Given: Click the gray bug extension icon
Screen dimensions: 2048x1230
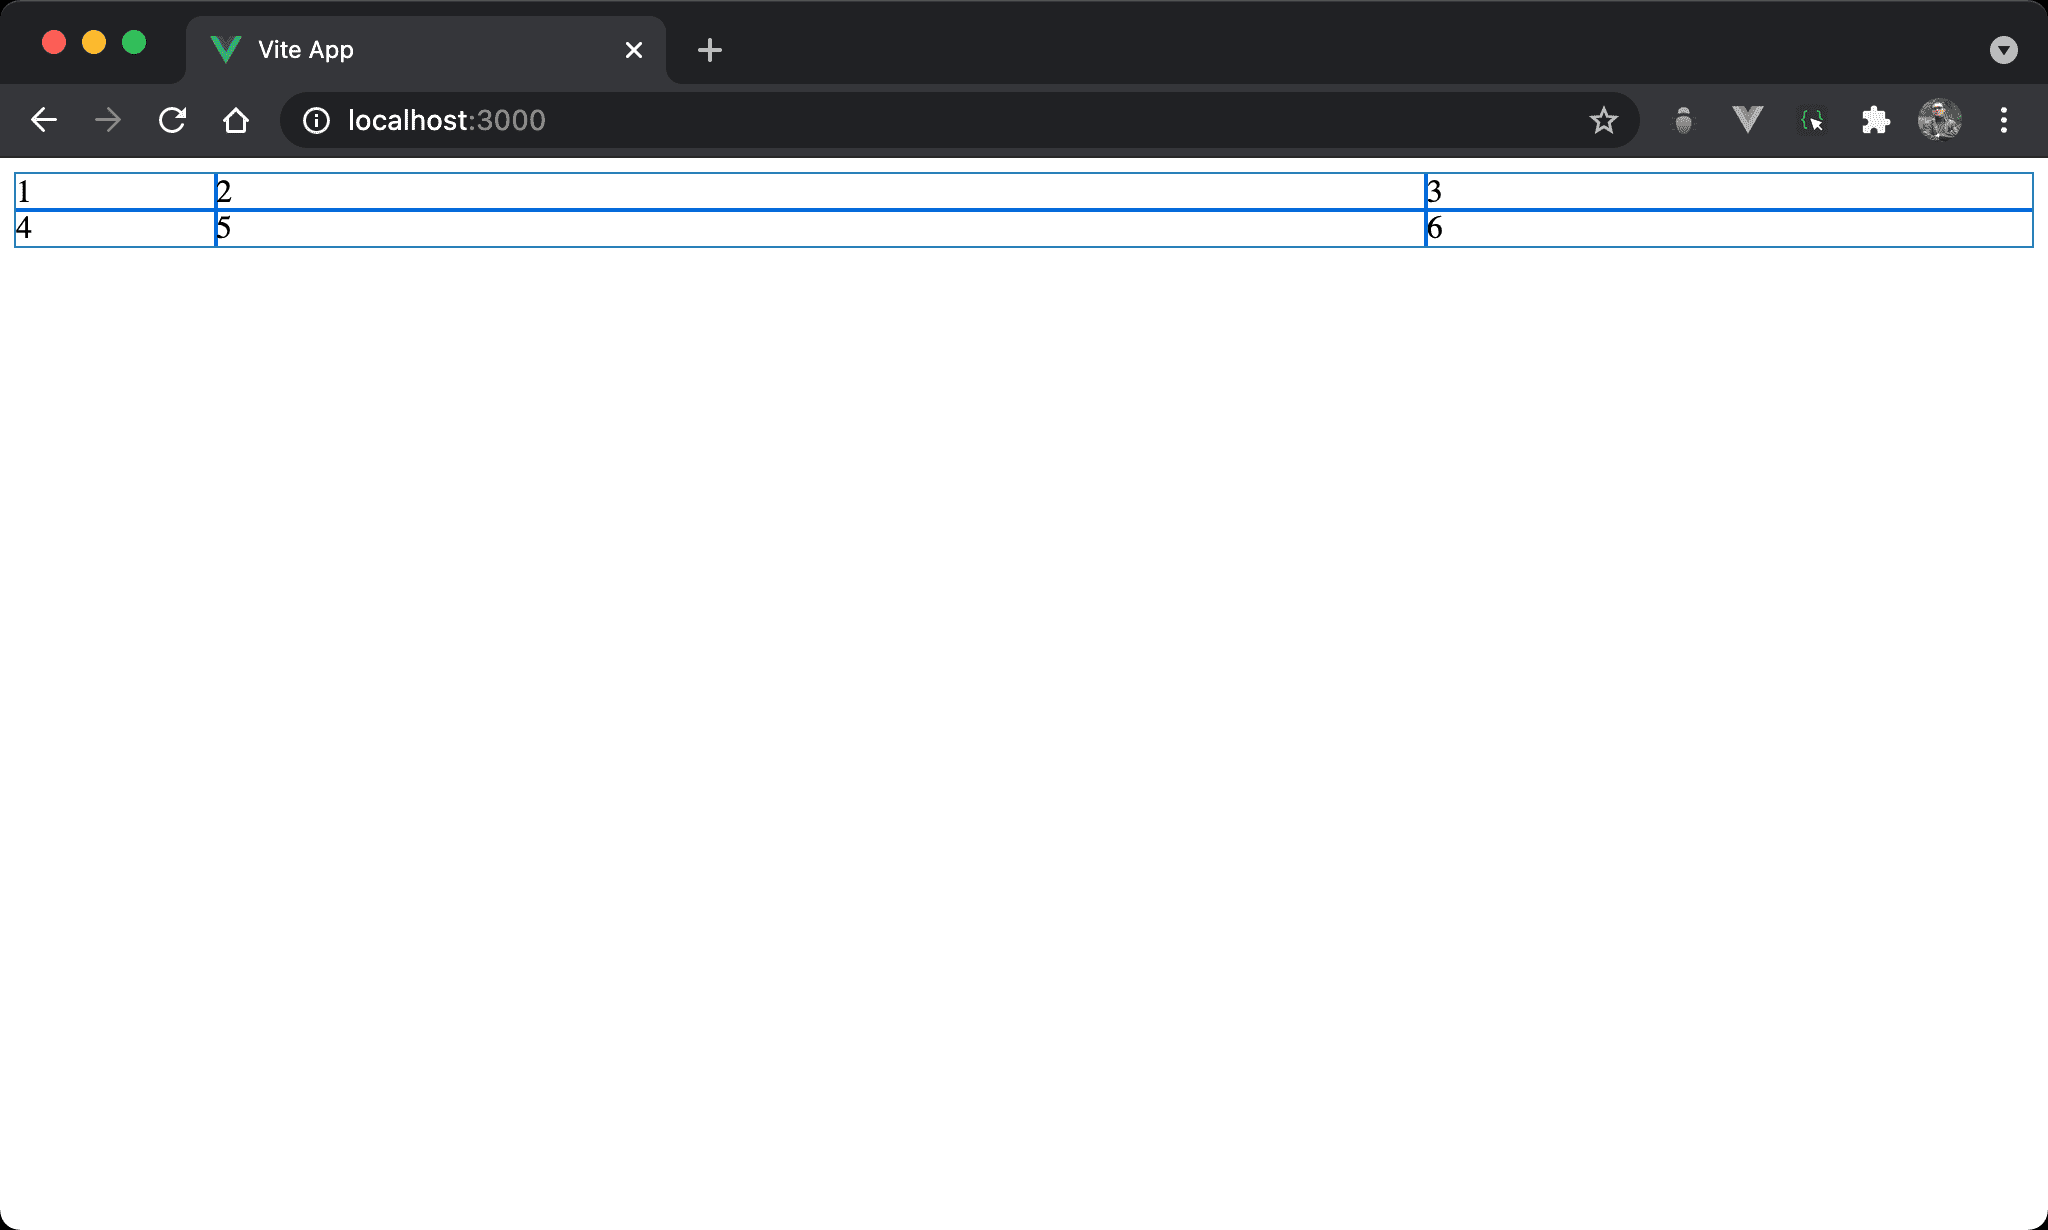Looking at the screenshot, I should click(x=1683, y=121).
